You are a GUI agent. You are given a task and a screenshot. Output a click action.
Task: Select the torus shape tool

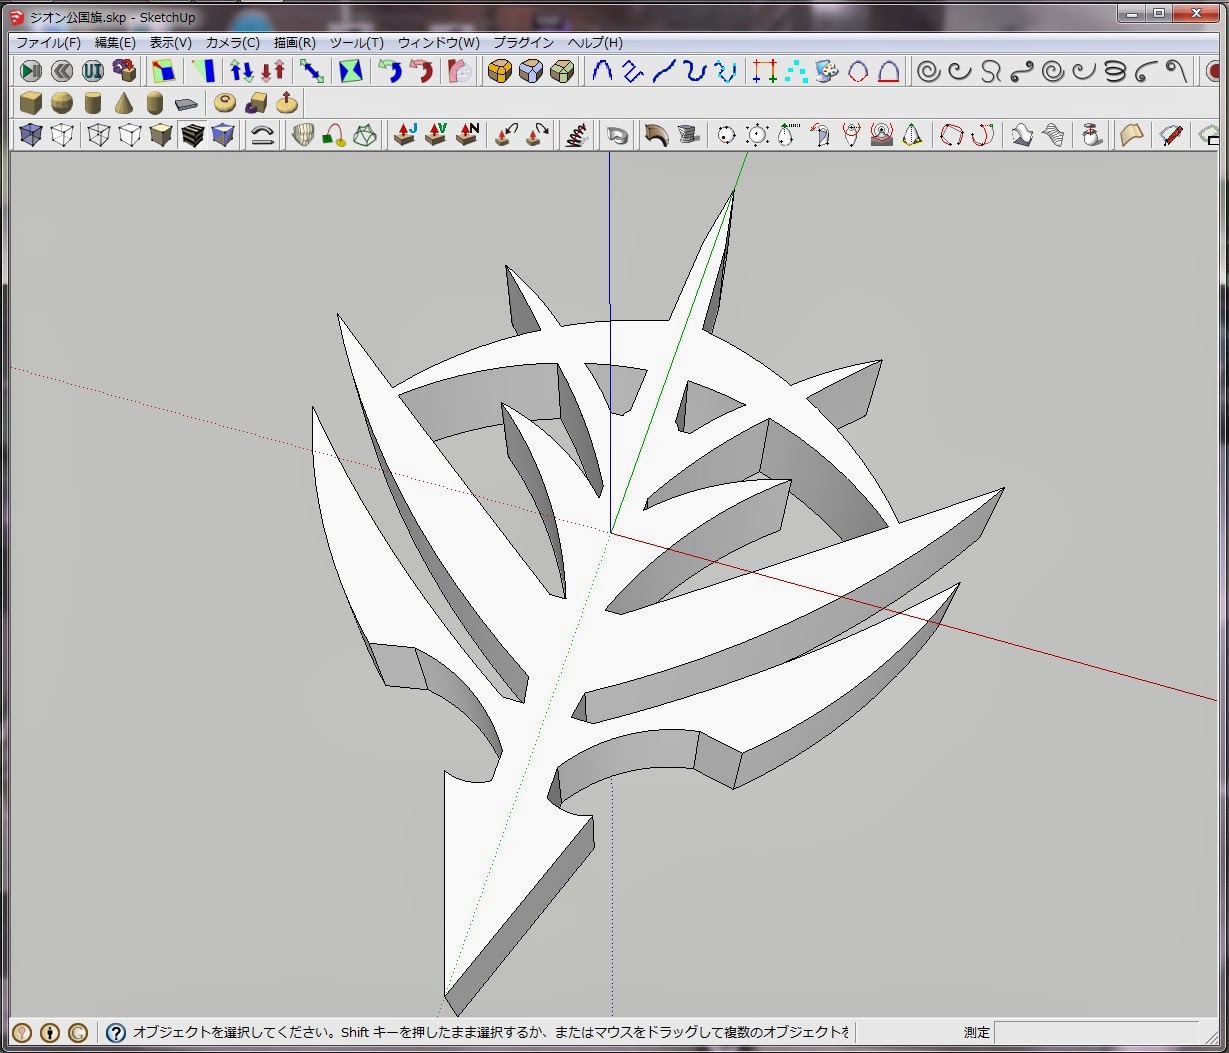click(225, 103)
